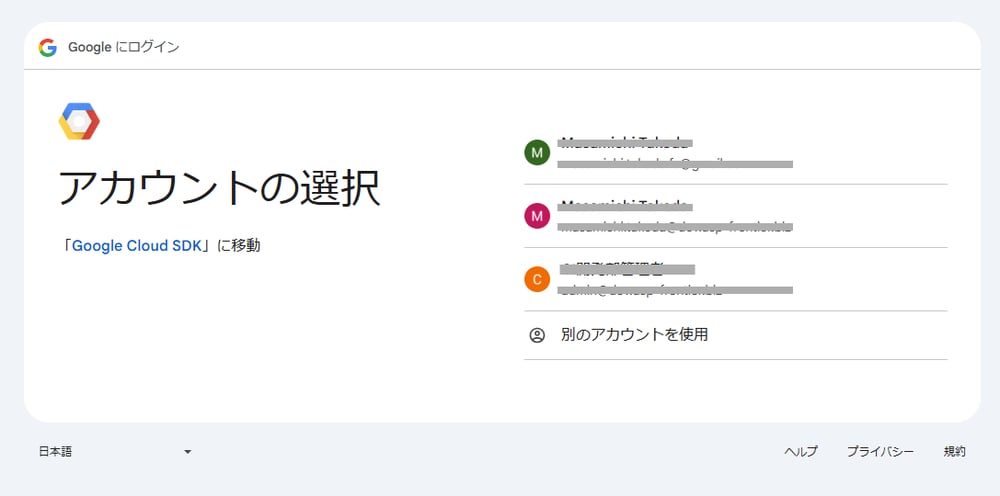Select the orange C avatar account

coord(735,279)
